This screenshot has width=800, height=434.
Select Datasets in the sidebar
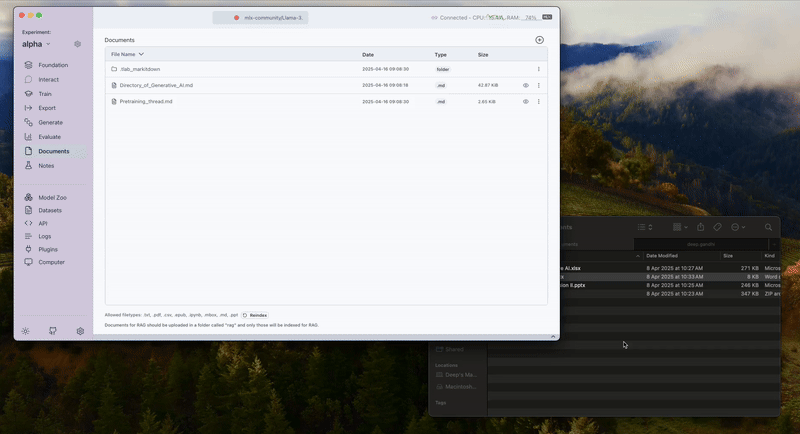click(50, 211)
